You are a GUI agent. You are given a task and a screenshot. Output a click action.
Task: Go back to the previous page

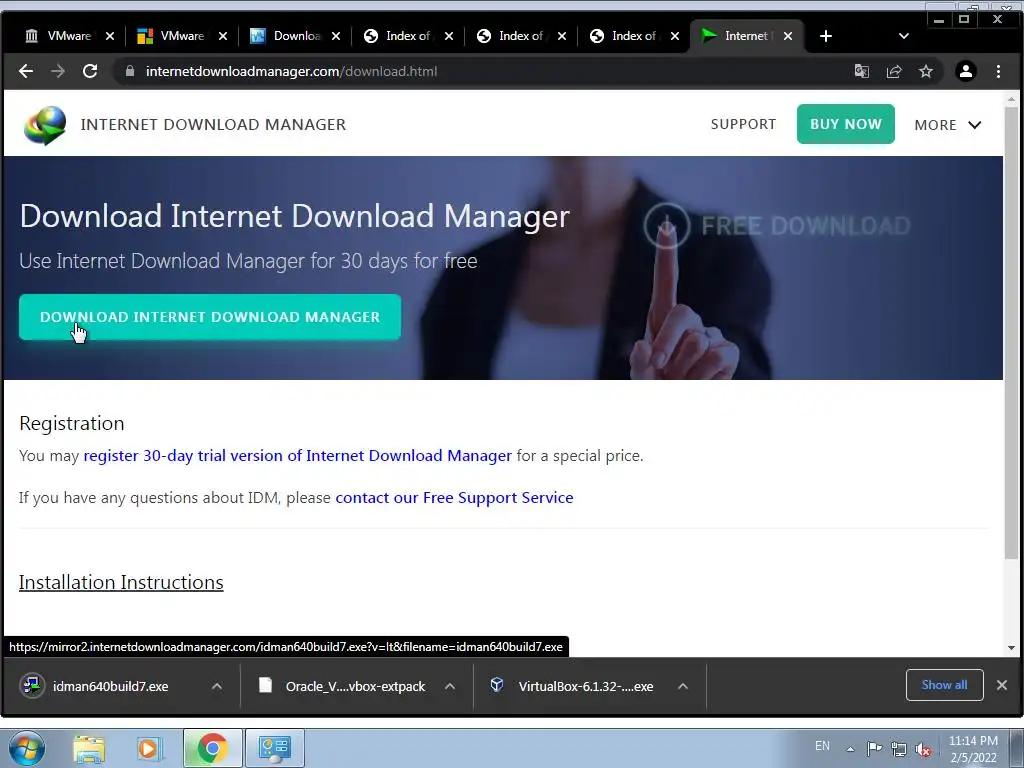(x=25, y=71)
